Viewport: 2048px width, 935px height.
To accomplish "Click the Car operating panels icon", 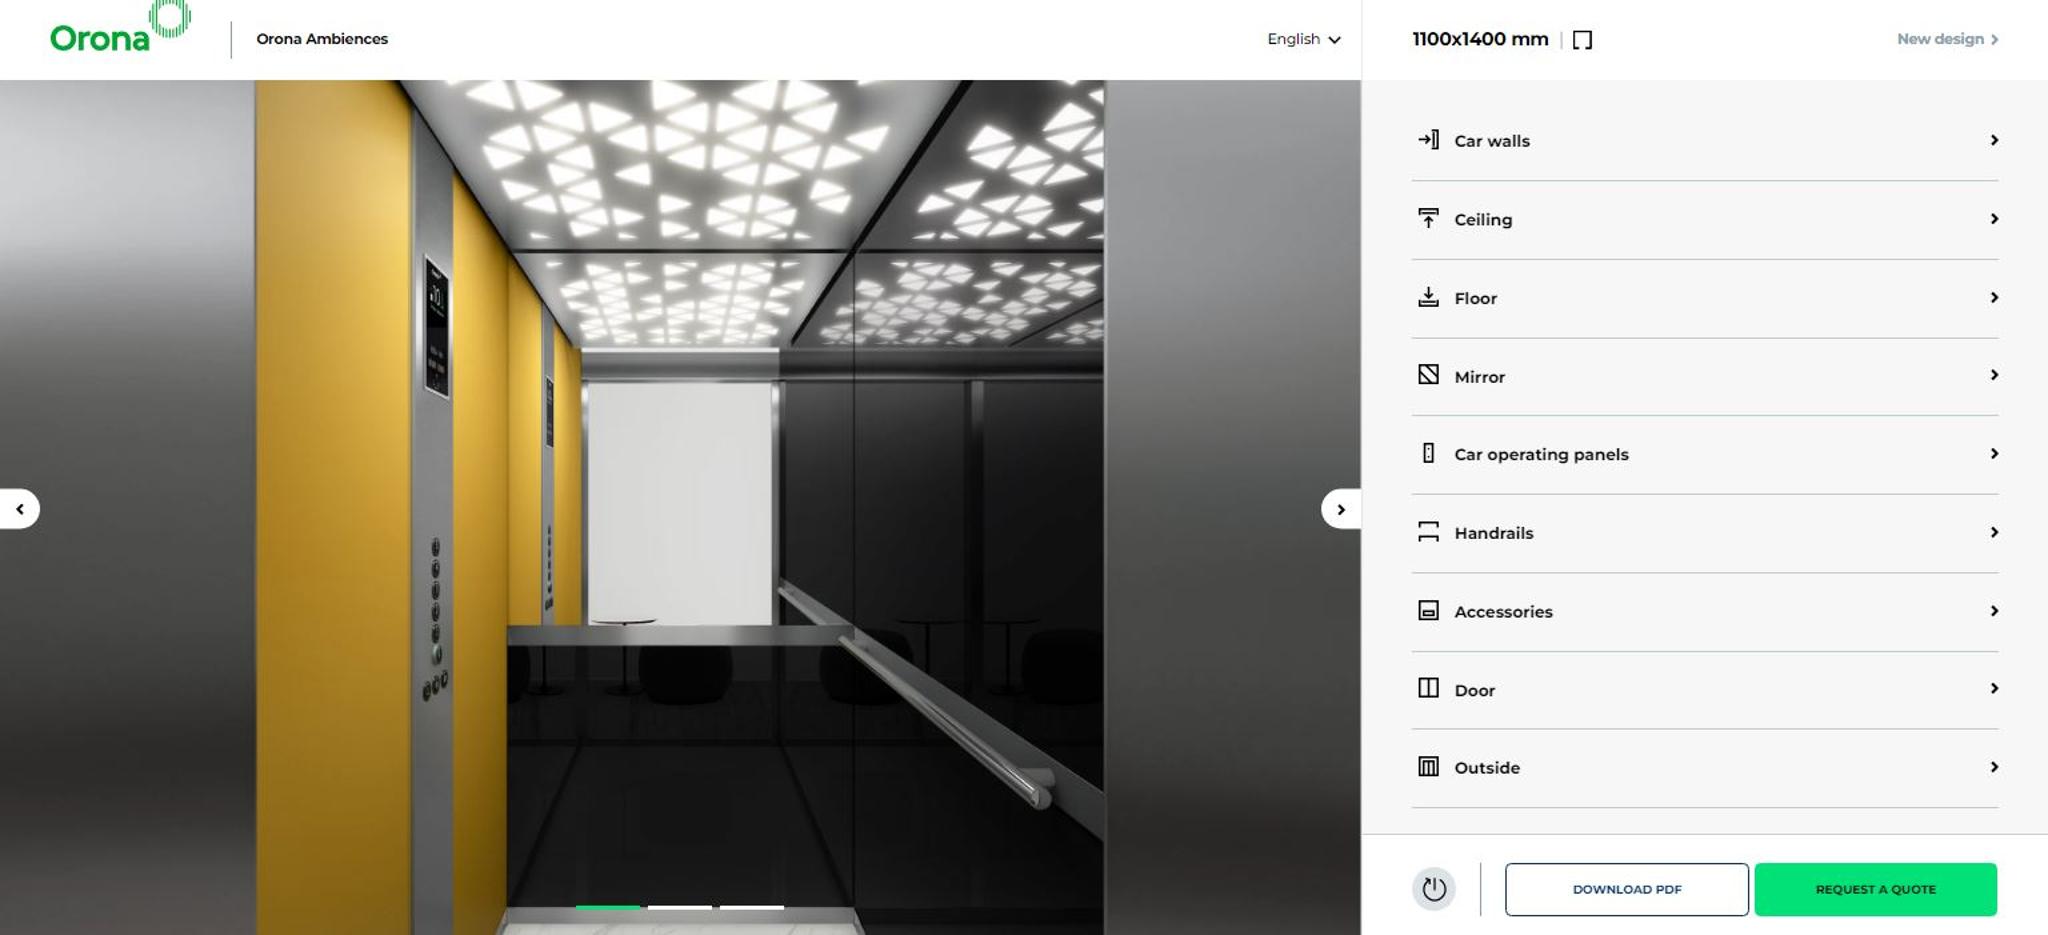I will coord(1428,453).
